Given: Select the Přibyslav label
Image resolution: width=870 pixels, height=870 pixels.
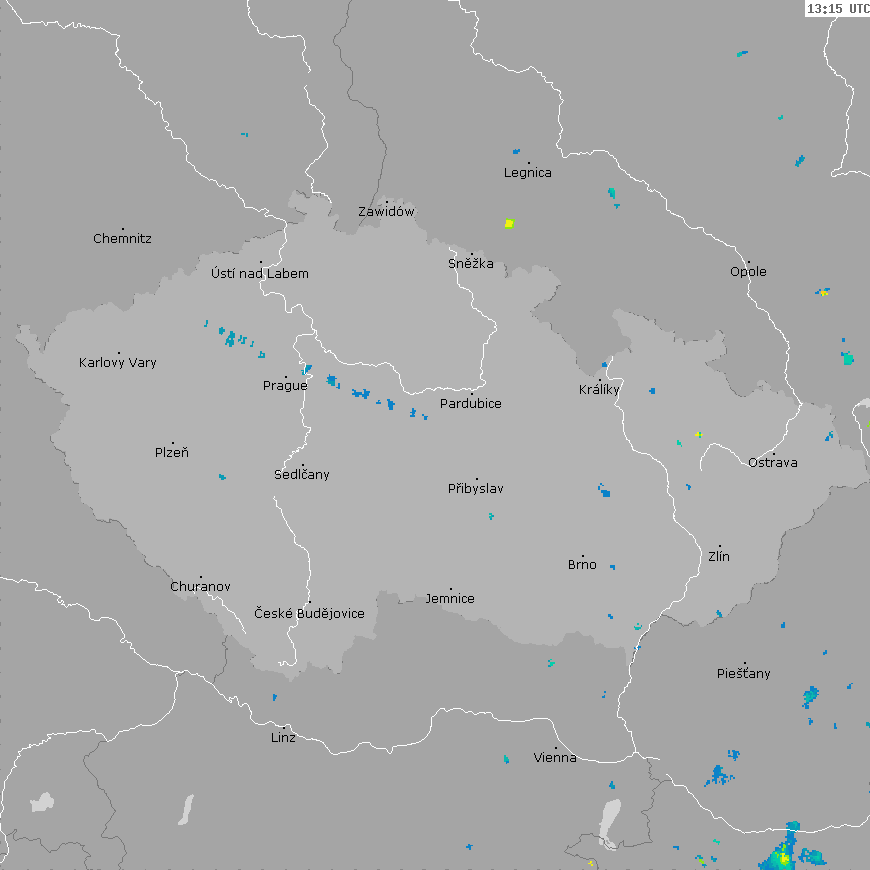Looking at the screenshot, I should pos(476,489).
